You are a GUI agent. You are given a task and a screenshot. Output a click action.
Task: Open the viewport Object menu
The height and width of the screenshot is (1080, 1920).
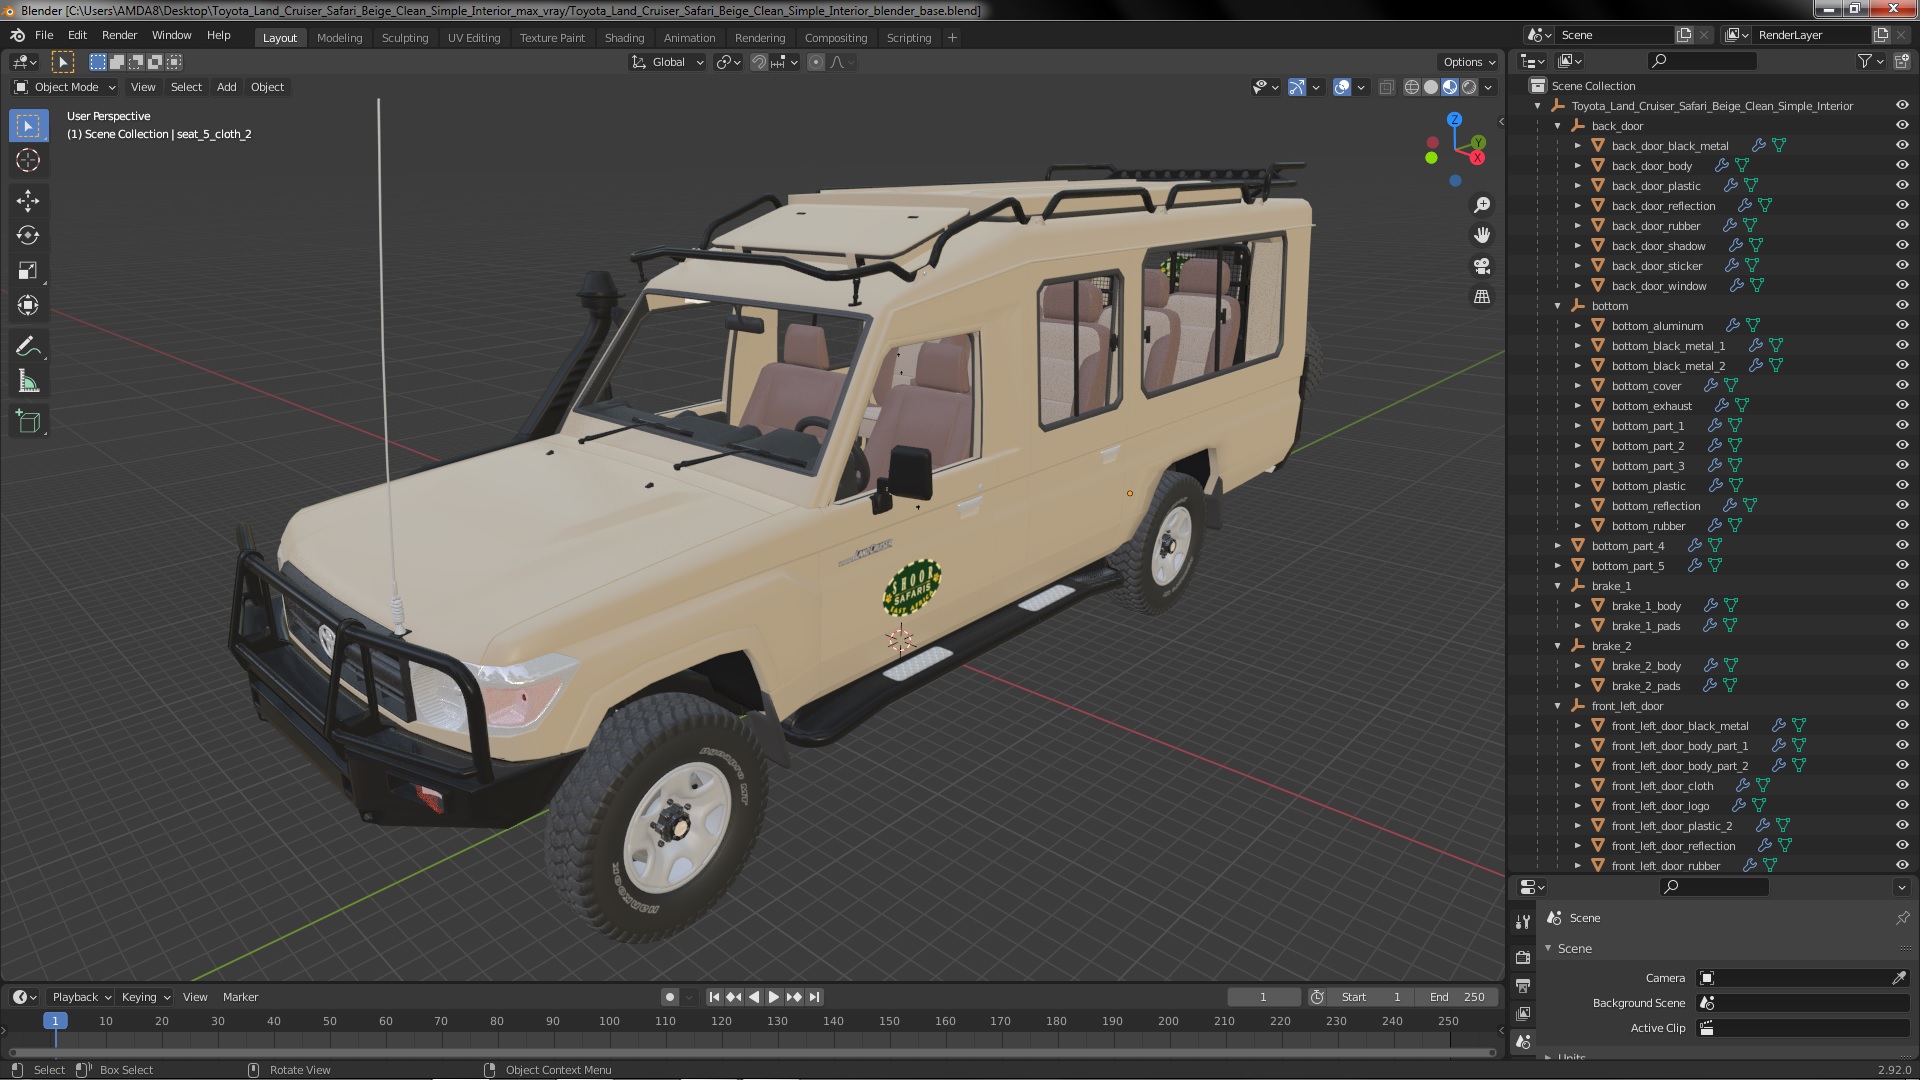267,87
